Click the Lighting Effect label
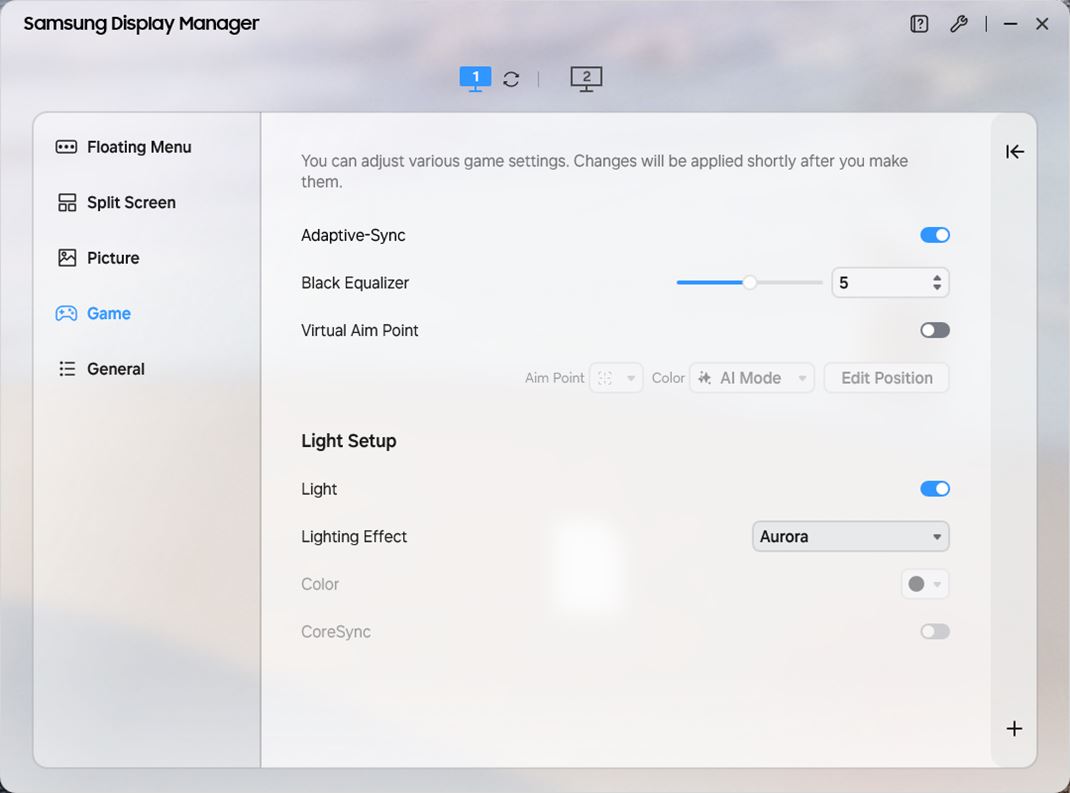 coord(354,536)
